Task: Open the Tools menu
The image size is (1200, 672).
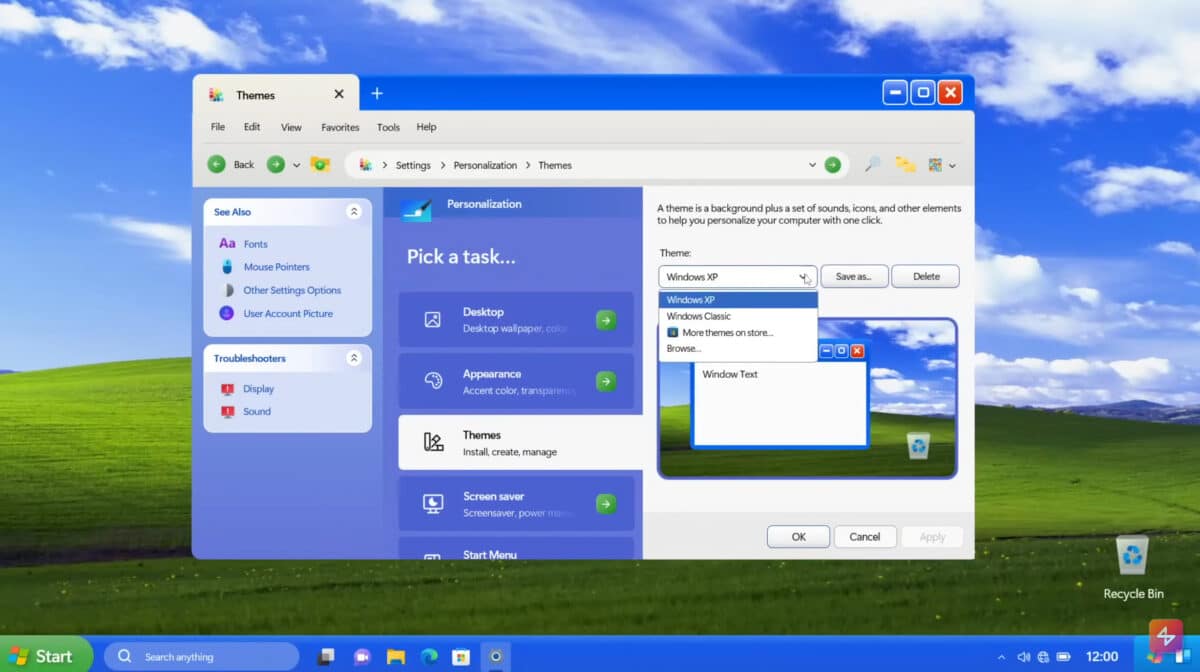Action: 388,127
